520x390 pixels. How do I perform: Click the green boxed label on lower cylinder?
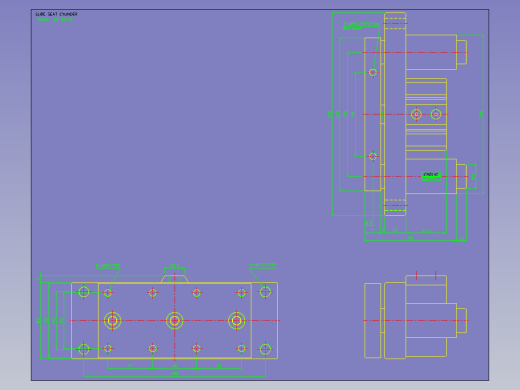coord(431,176)
